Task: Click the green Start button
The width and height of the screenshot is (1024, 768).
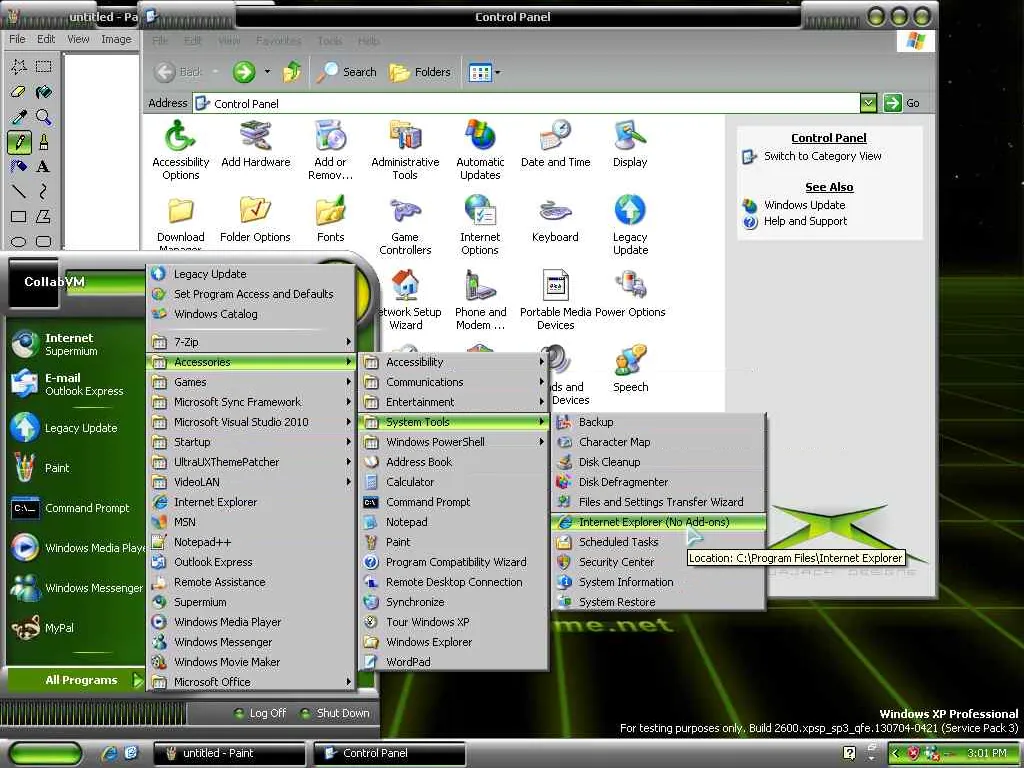Action: (46, 754)
